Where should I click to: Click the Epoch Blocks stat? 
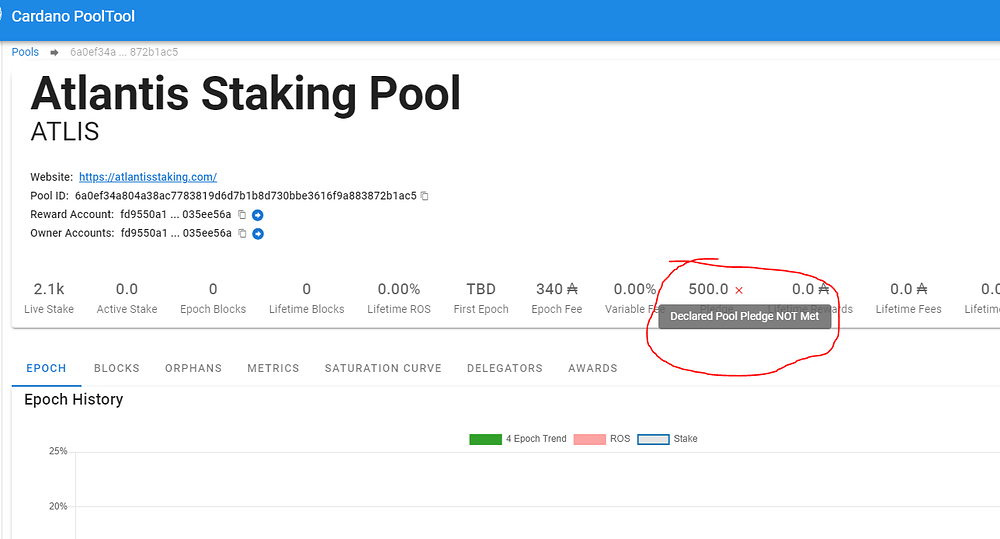(x=213, y=298)
